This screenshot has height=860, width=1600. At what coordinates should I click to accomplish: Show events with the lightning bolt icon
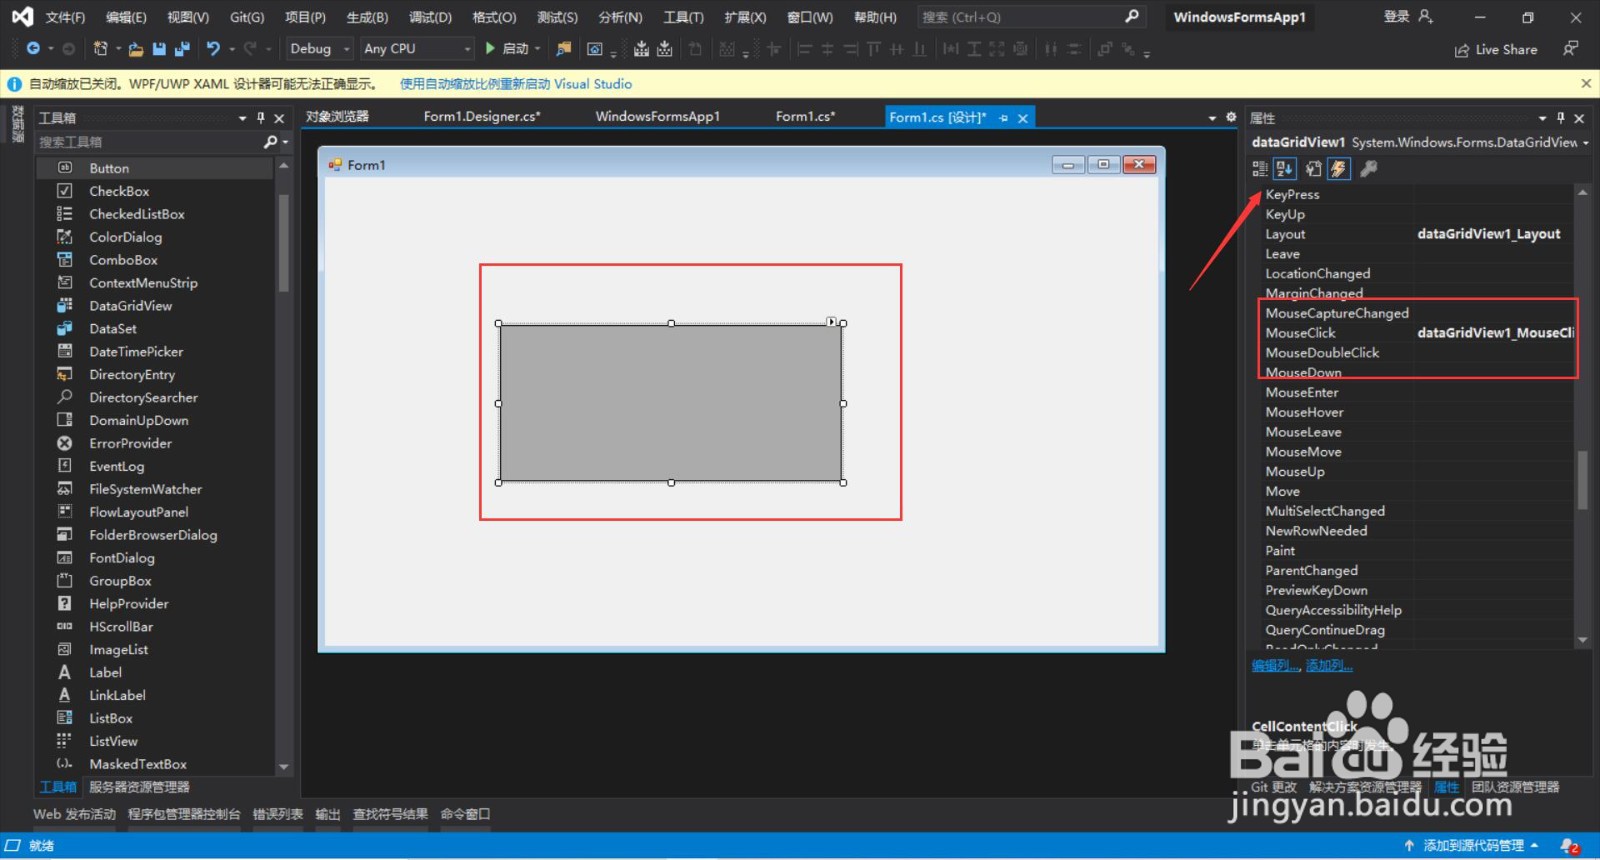click(x=1338, y=169)
